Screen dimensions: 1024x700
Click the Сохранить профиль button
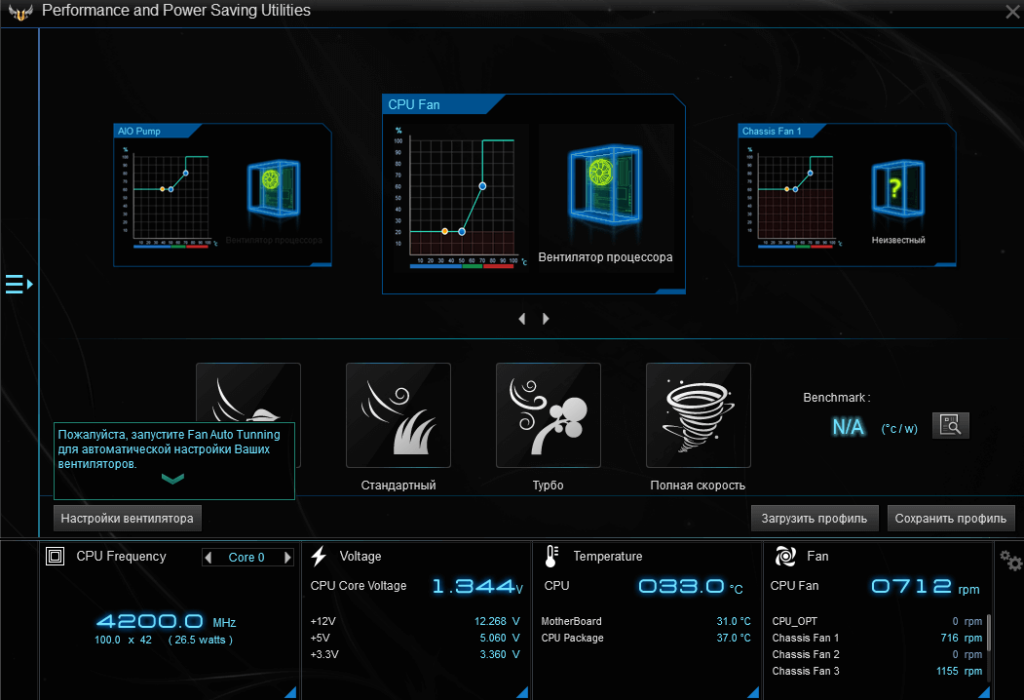click(x=951, y=518)
